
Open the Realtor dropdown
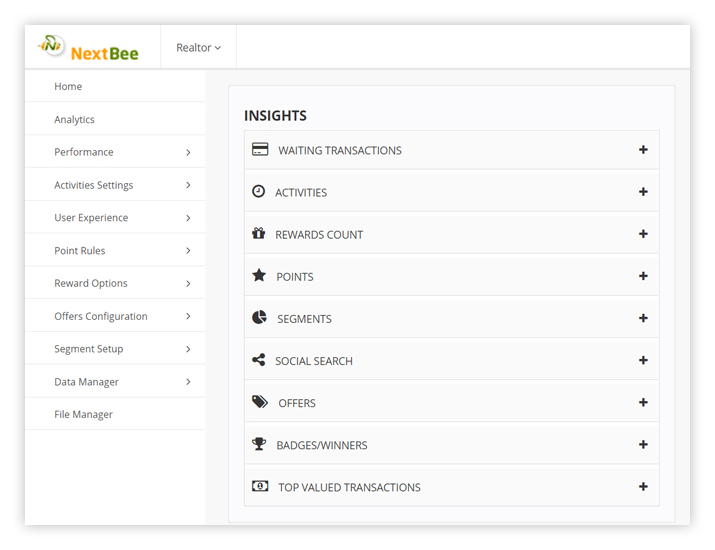coord(198,48)
